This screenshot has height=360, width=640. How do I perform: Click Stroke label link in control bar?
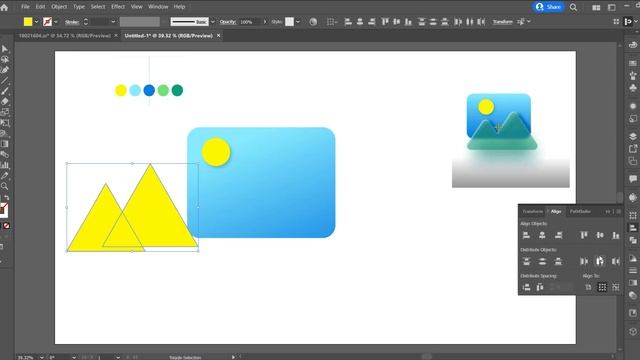(x=72, y=22)
